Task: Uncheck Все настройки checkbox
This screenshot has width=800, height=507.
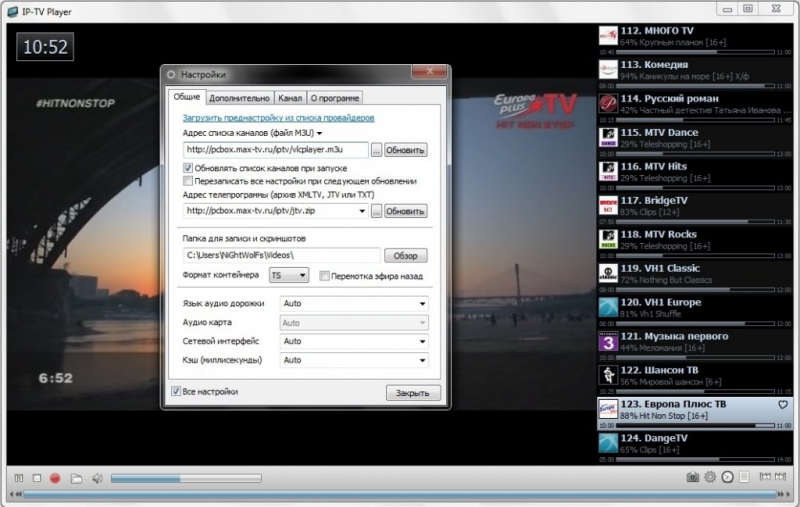Action: [x=176, y=391]
